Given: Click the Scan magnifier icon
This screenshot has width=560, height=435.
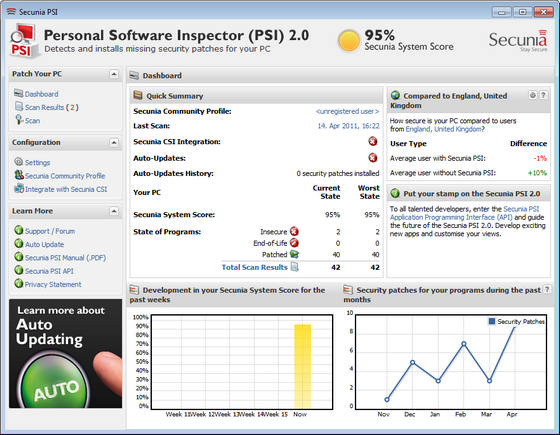Looking at the screenshot, I should 19,120.
